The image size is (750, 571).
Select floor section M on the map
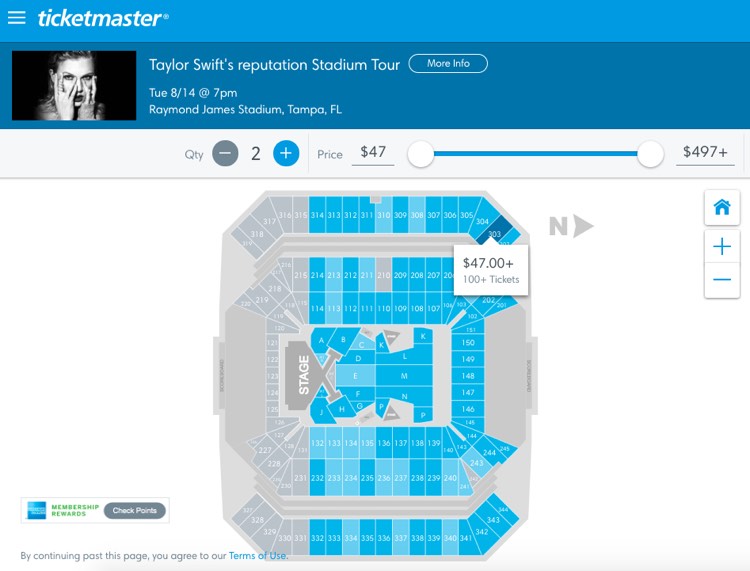coord(404,376)
